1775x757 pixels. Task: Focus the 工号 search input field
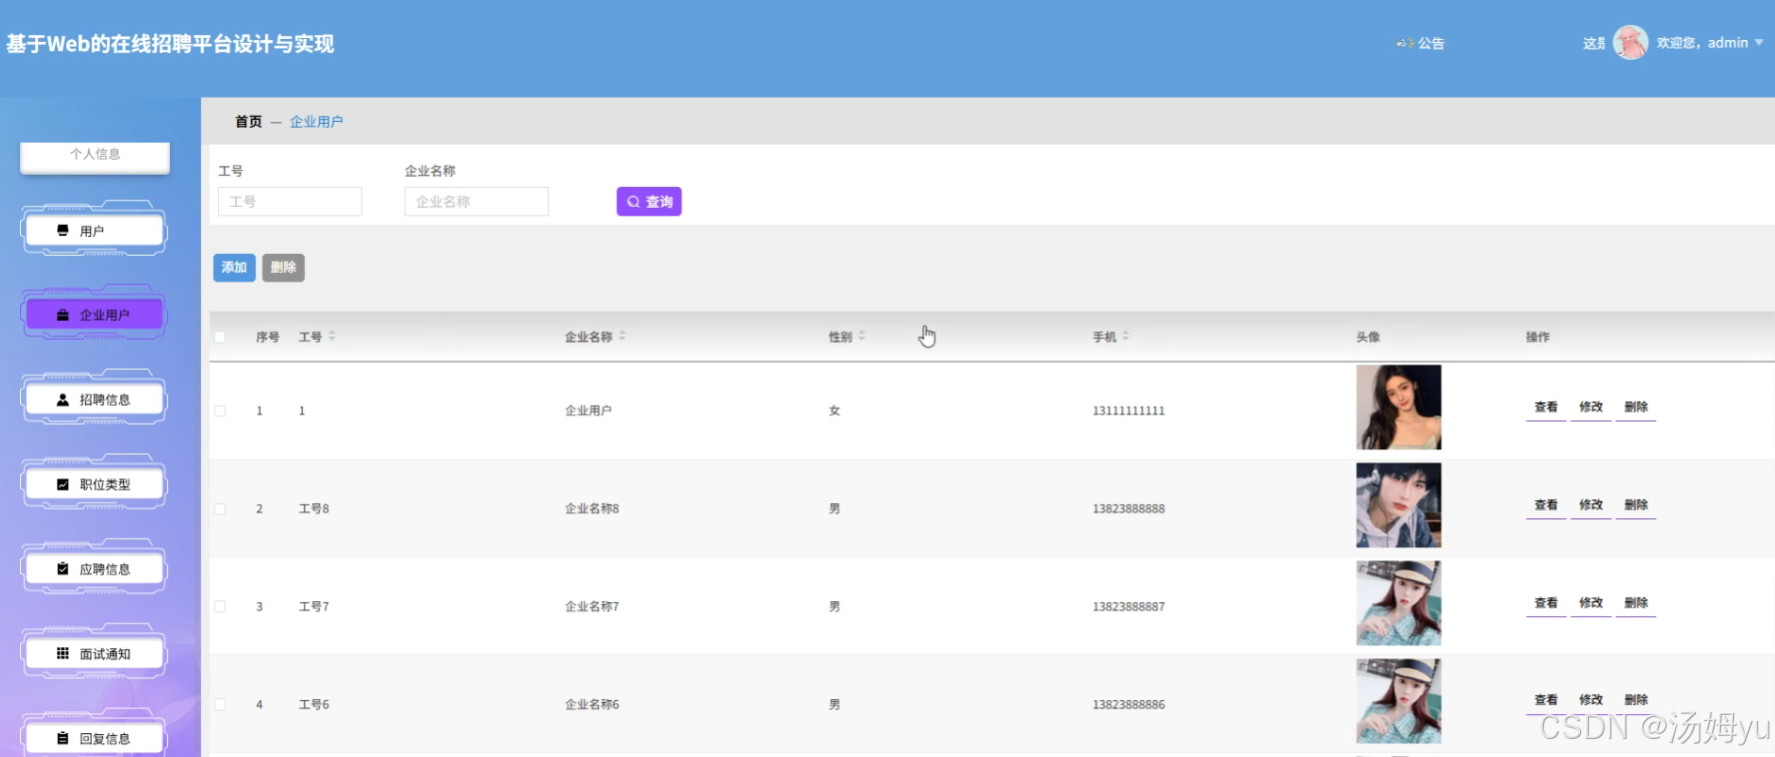click(x=290, y=202)
